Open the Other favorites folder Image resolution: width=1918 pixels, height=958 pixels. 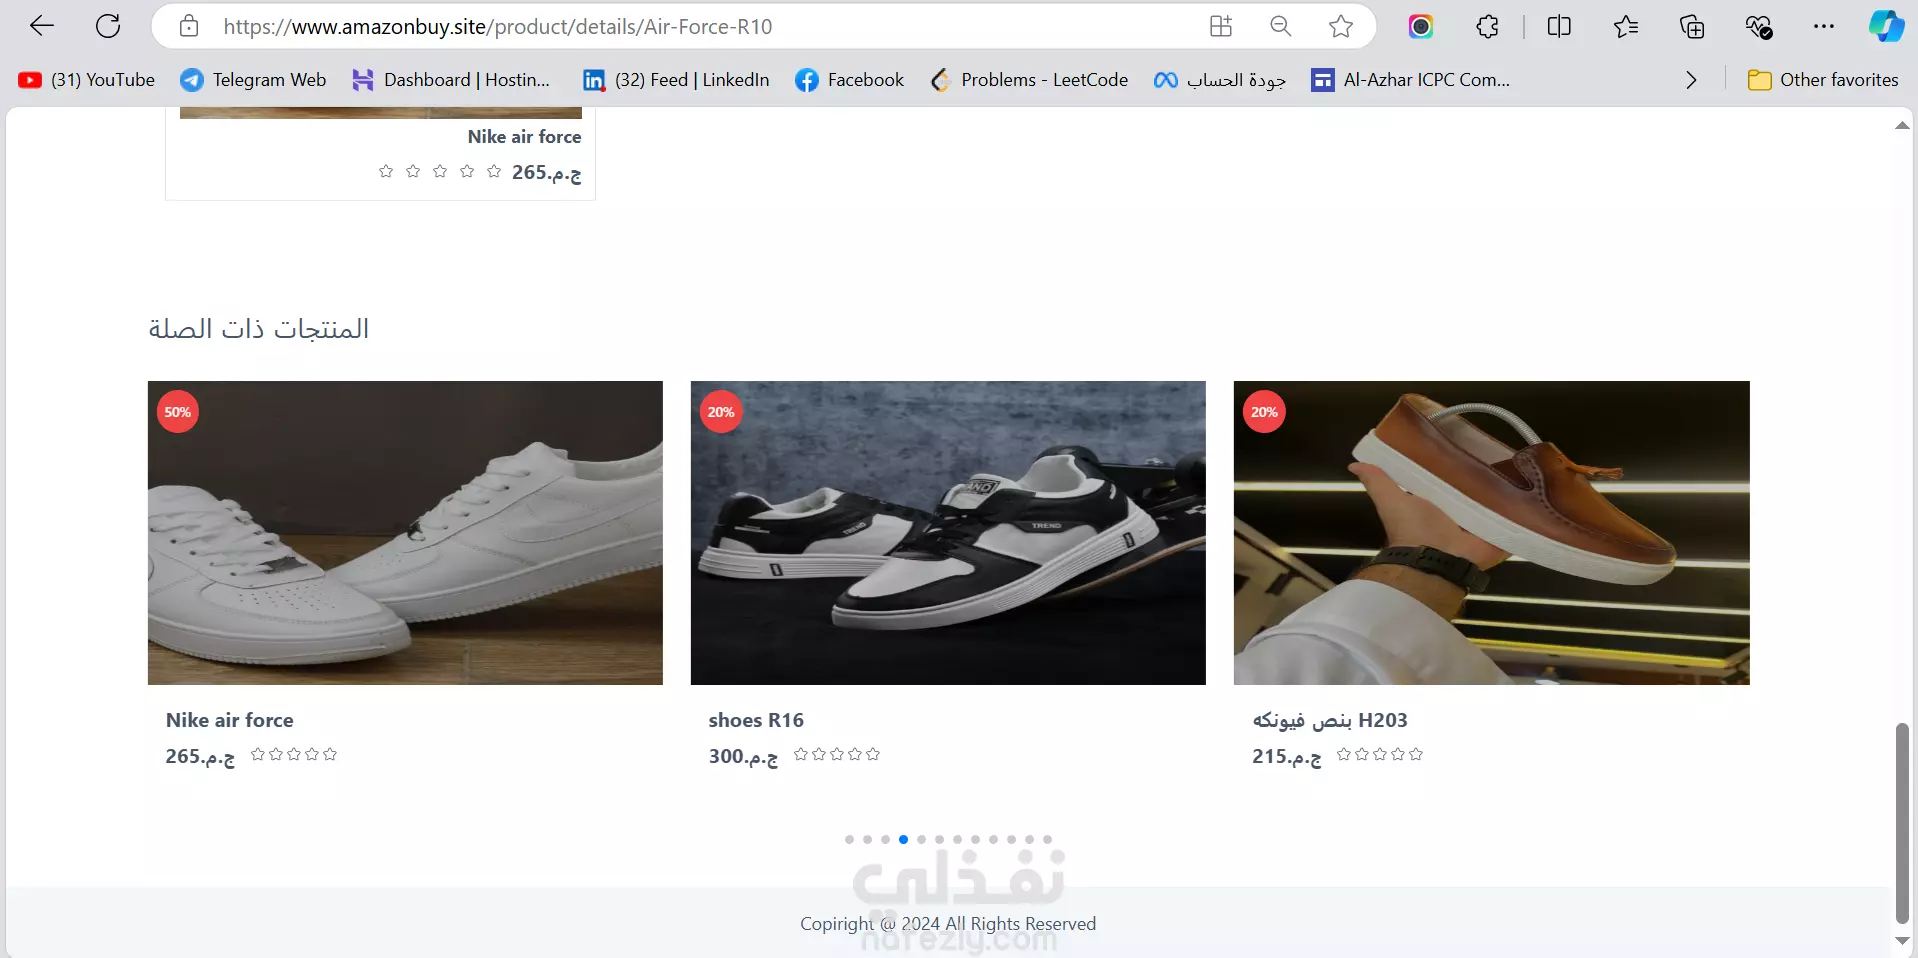click(1823, 80)
